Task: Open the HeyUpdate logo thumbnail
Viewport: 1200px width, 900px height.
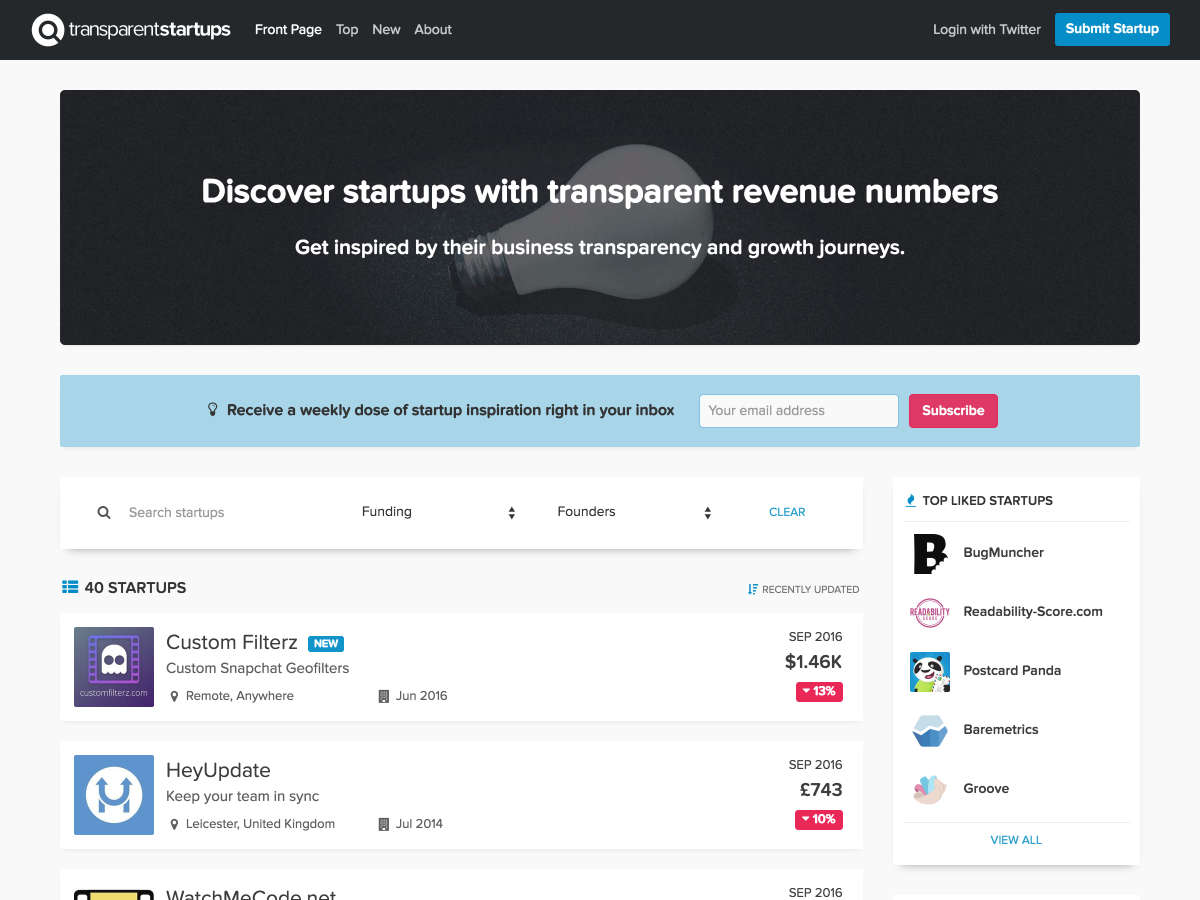Action: pyautogui.click(x=114, y=795)
